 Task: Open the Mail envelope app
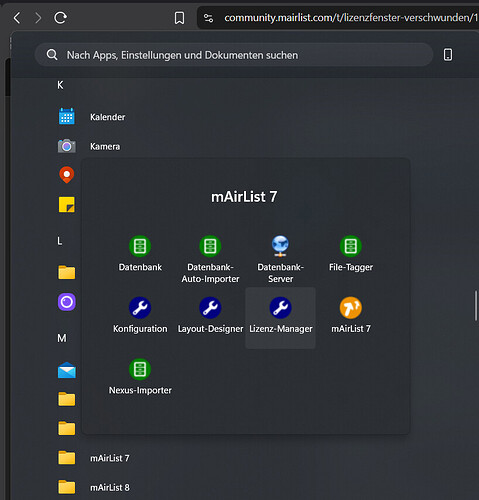(x=67, y=370)
